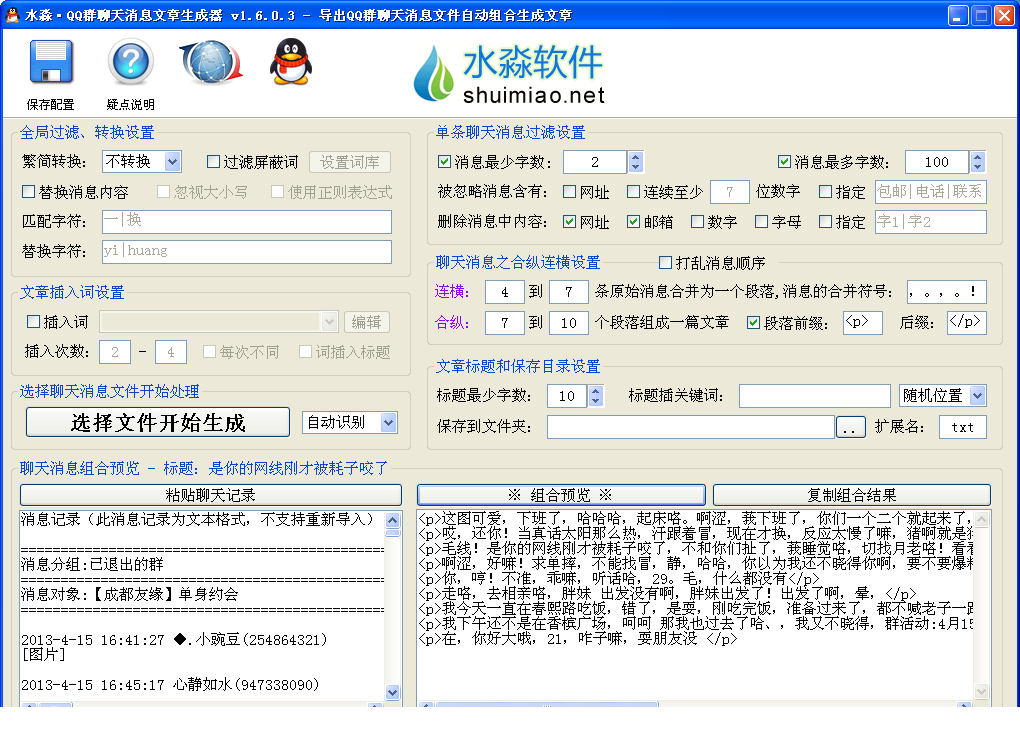Open the 繁简转换 dropdown showing 不转换

pos(140,161)
